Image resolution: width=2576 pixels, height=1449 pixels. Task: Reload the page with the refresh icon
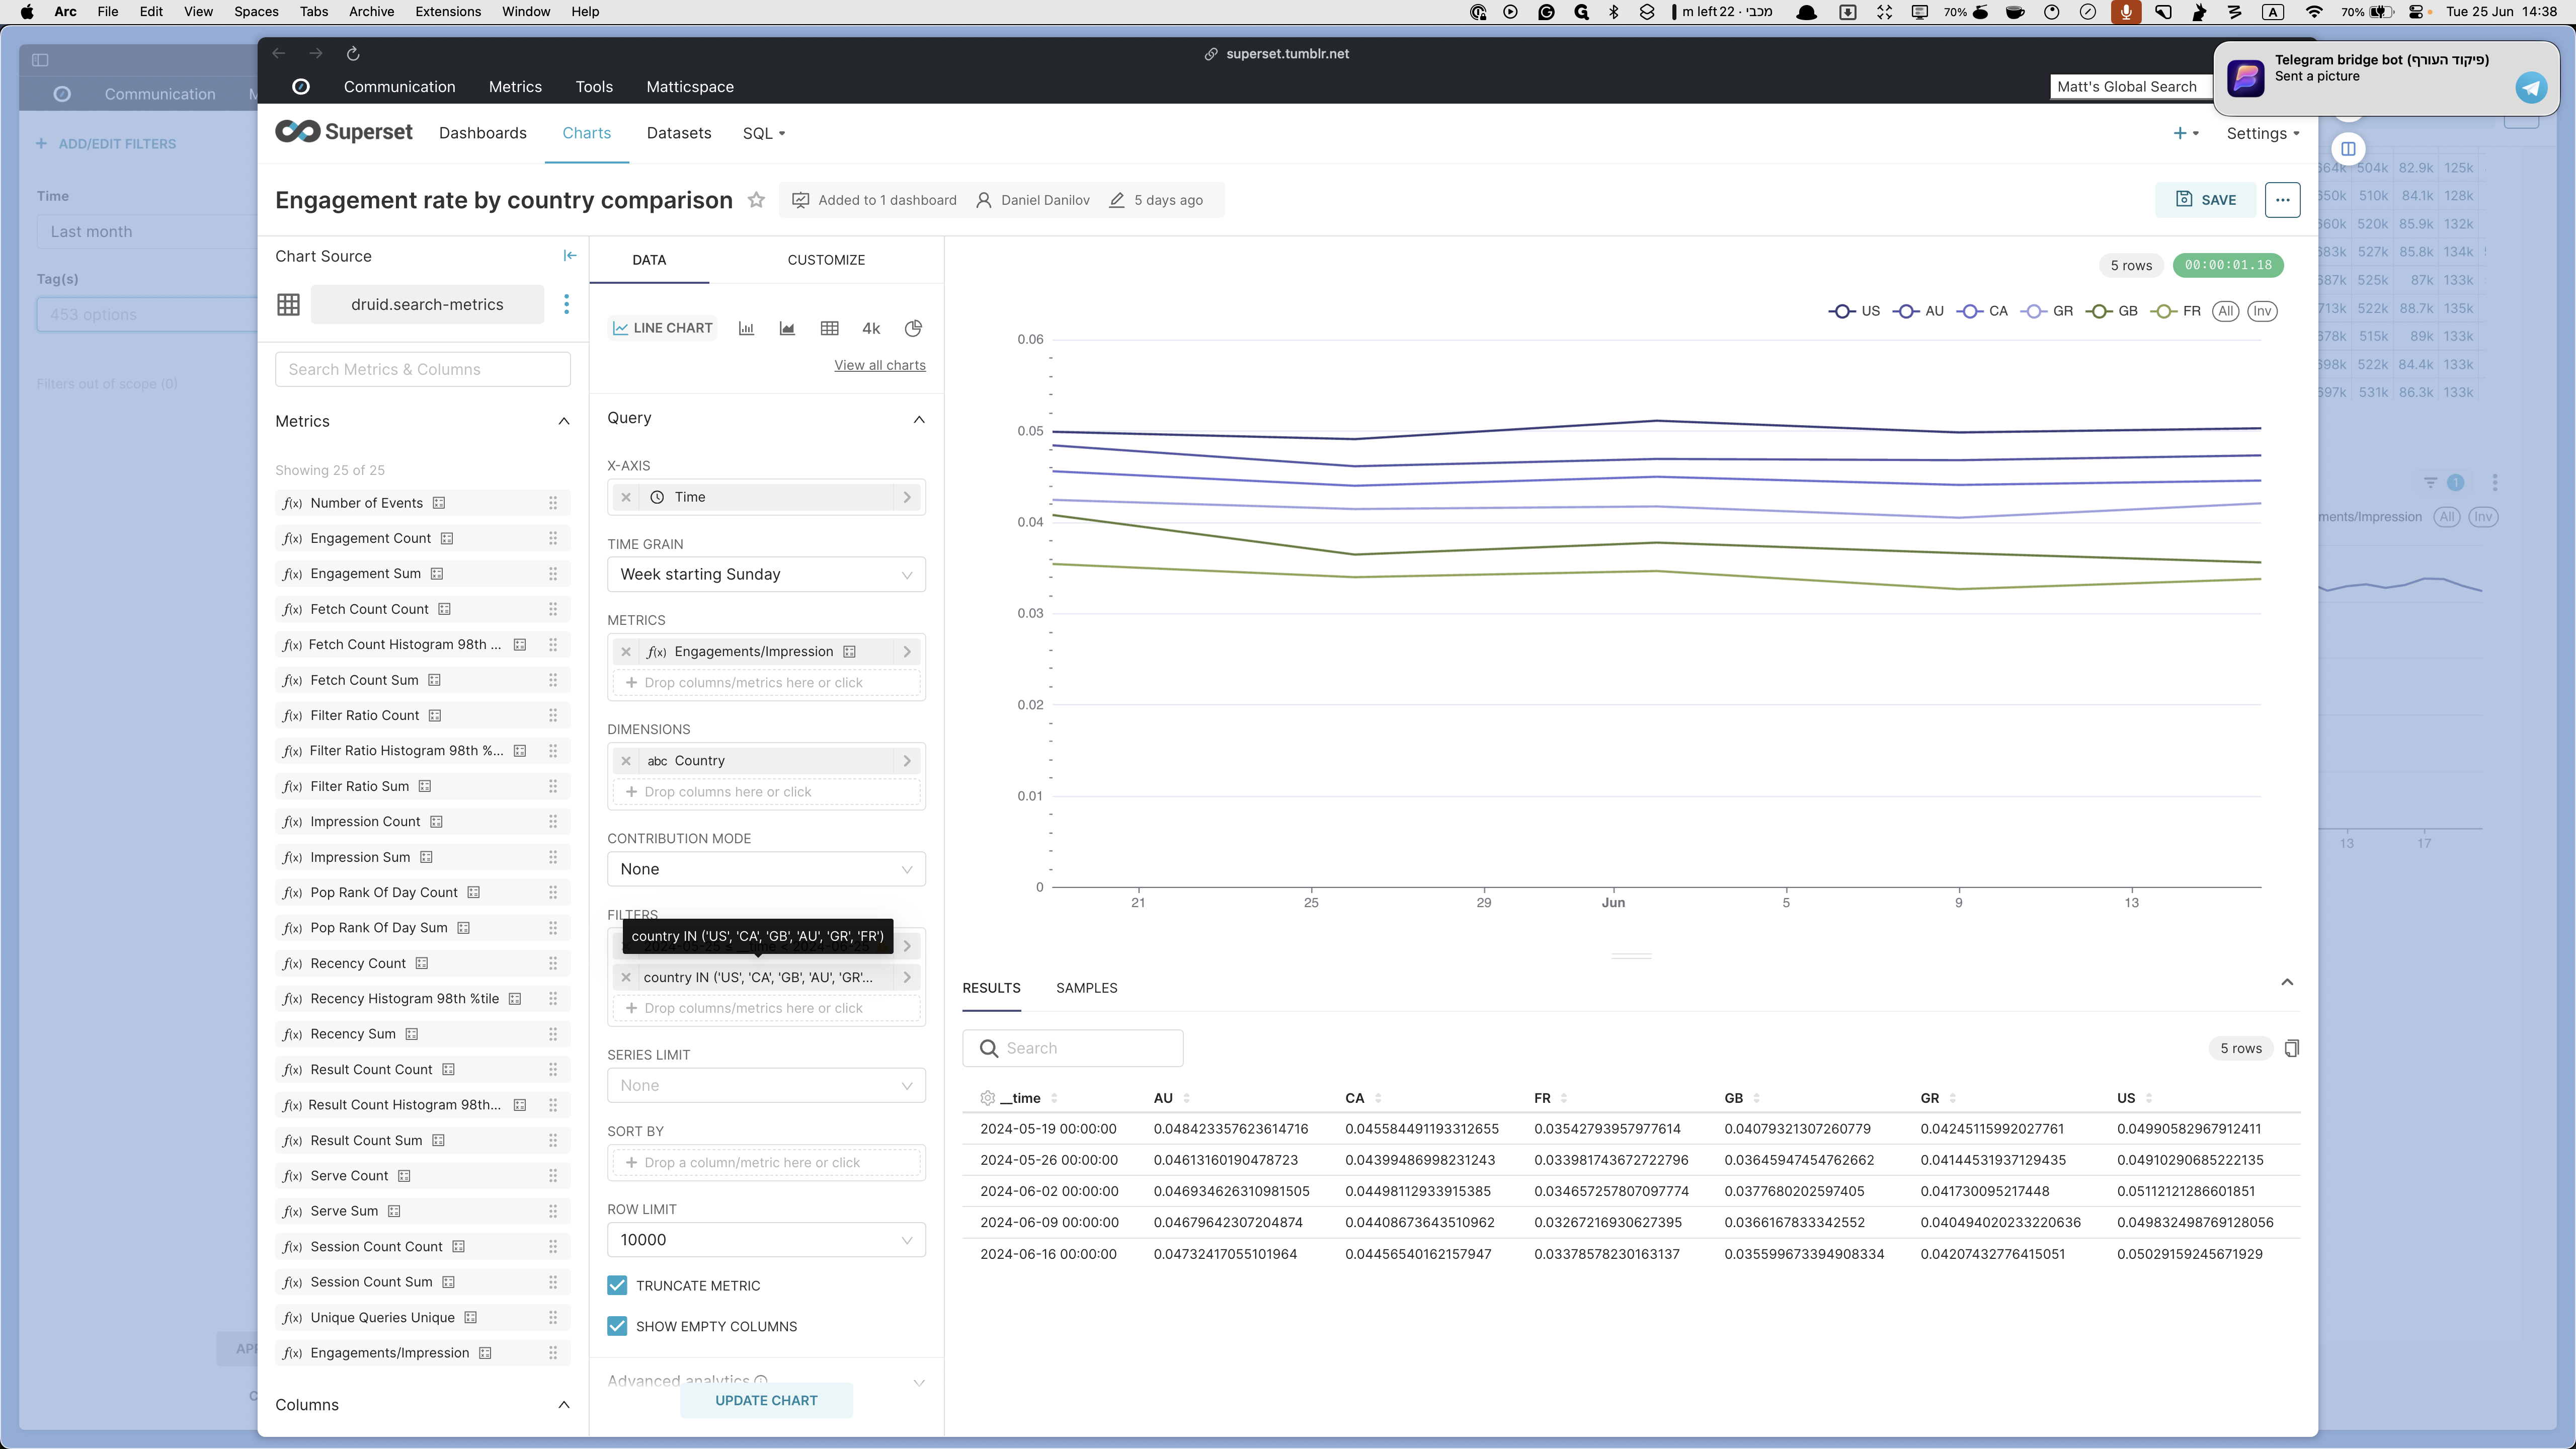tap(353, 54)
